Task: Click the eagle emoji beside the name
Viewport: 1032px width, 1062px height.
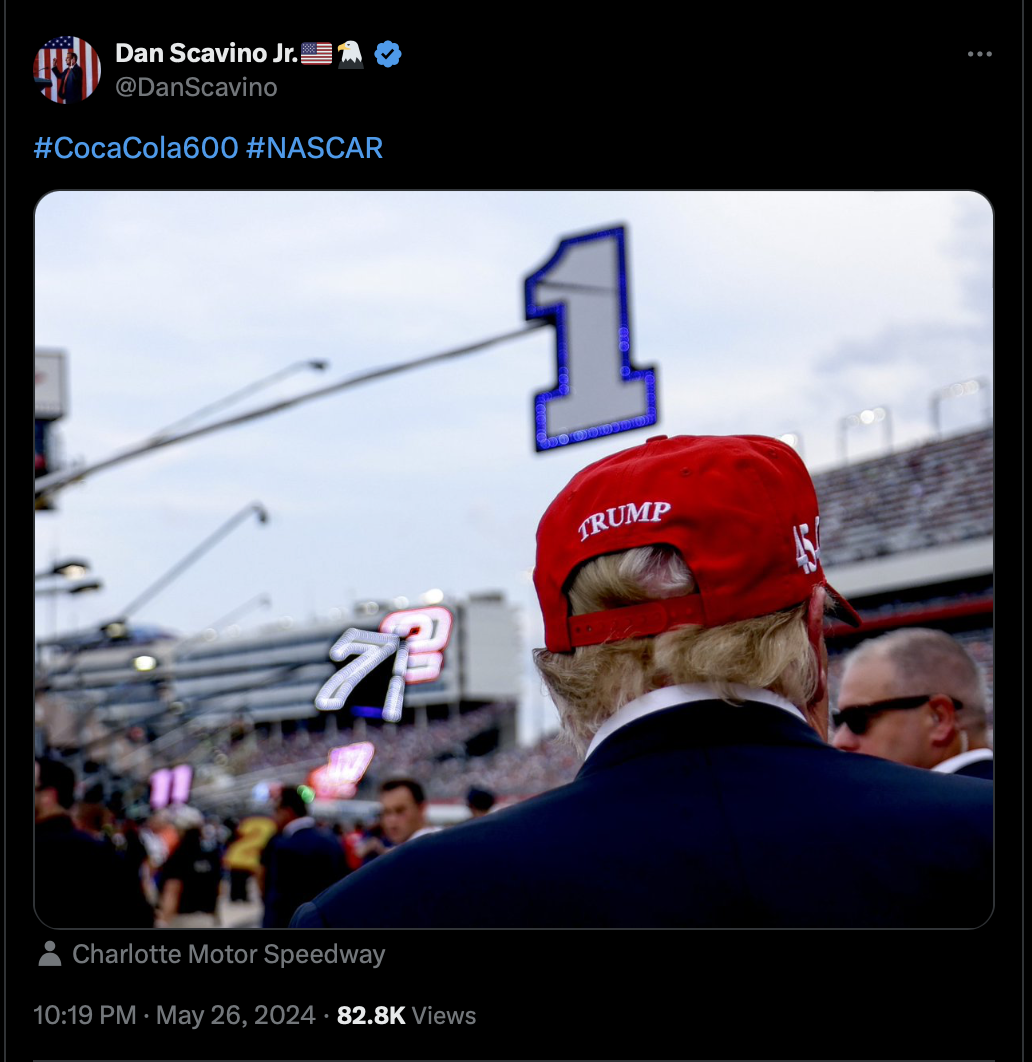Action: (x=351, y=54)
